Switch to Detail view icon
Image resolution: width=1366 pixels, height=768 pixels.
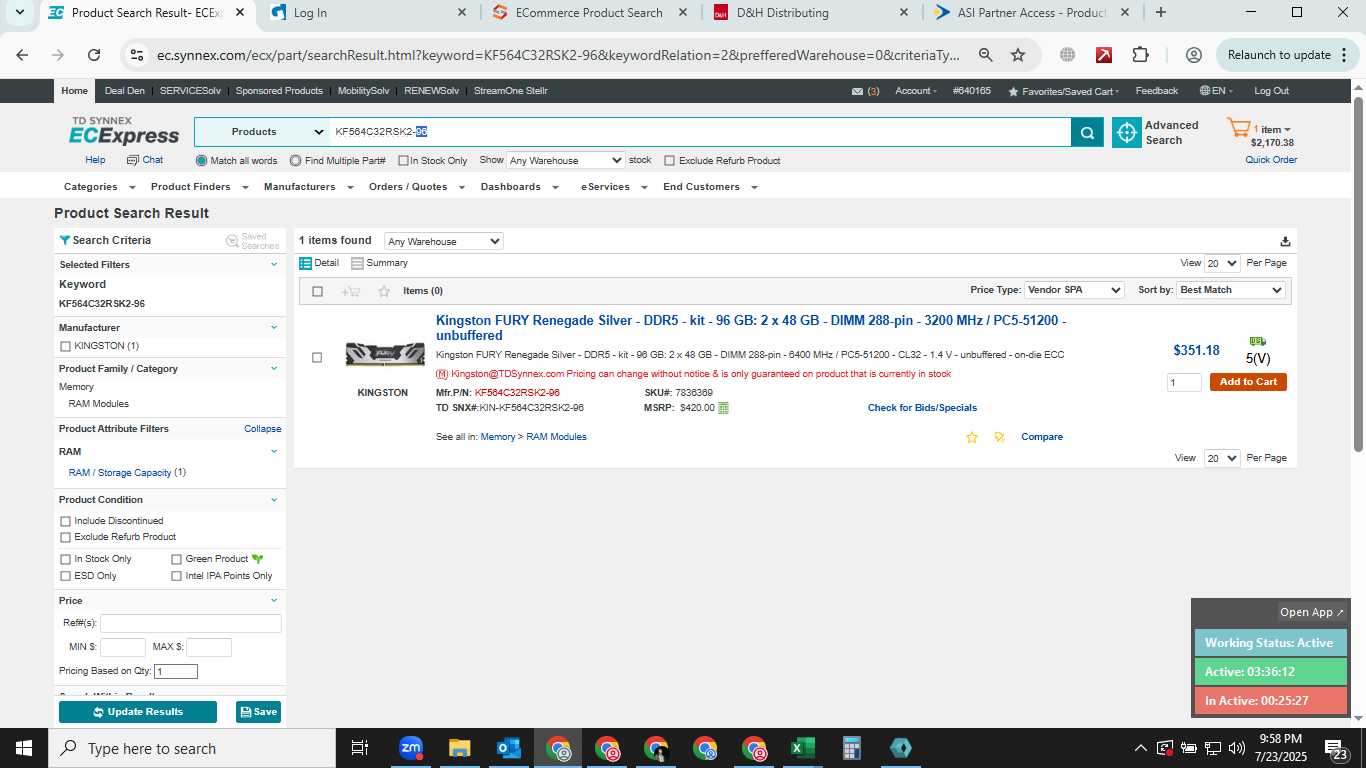point(305,263)
